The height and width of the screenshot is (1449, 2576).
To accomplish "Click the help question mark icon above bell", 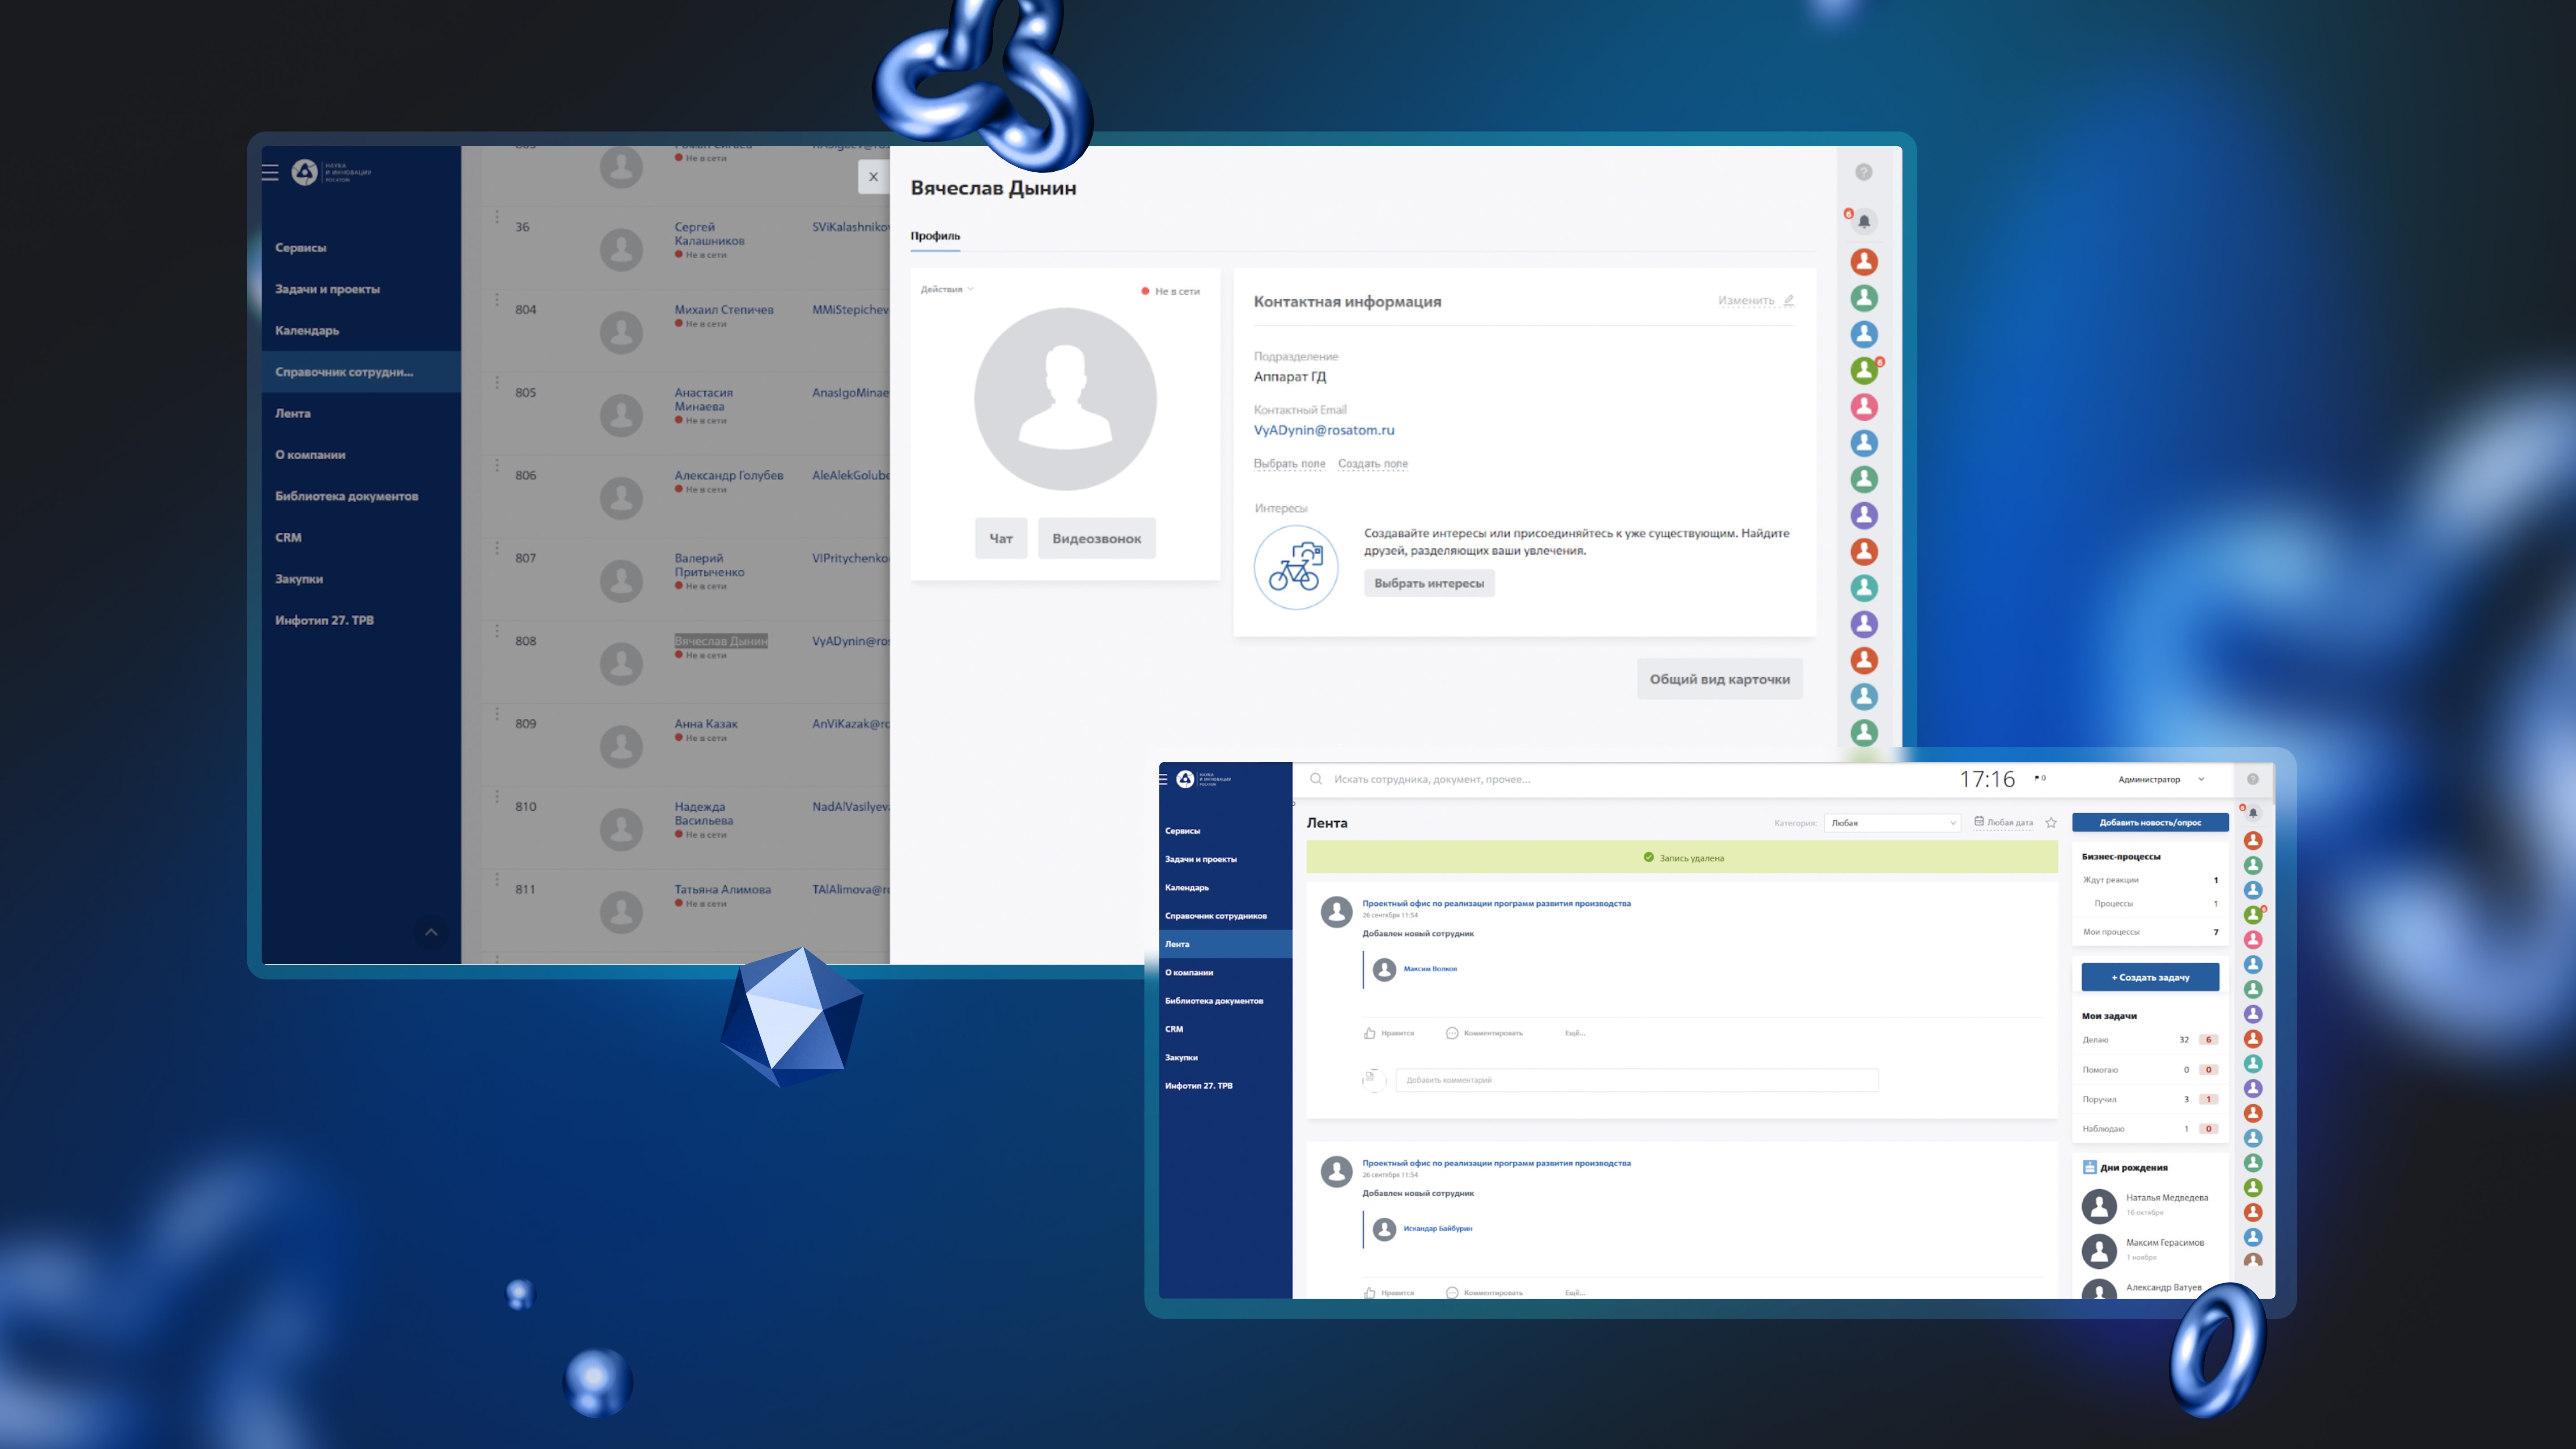I will (1864, 172).
